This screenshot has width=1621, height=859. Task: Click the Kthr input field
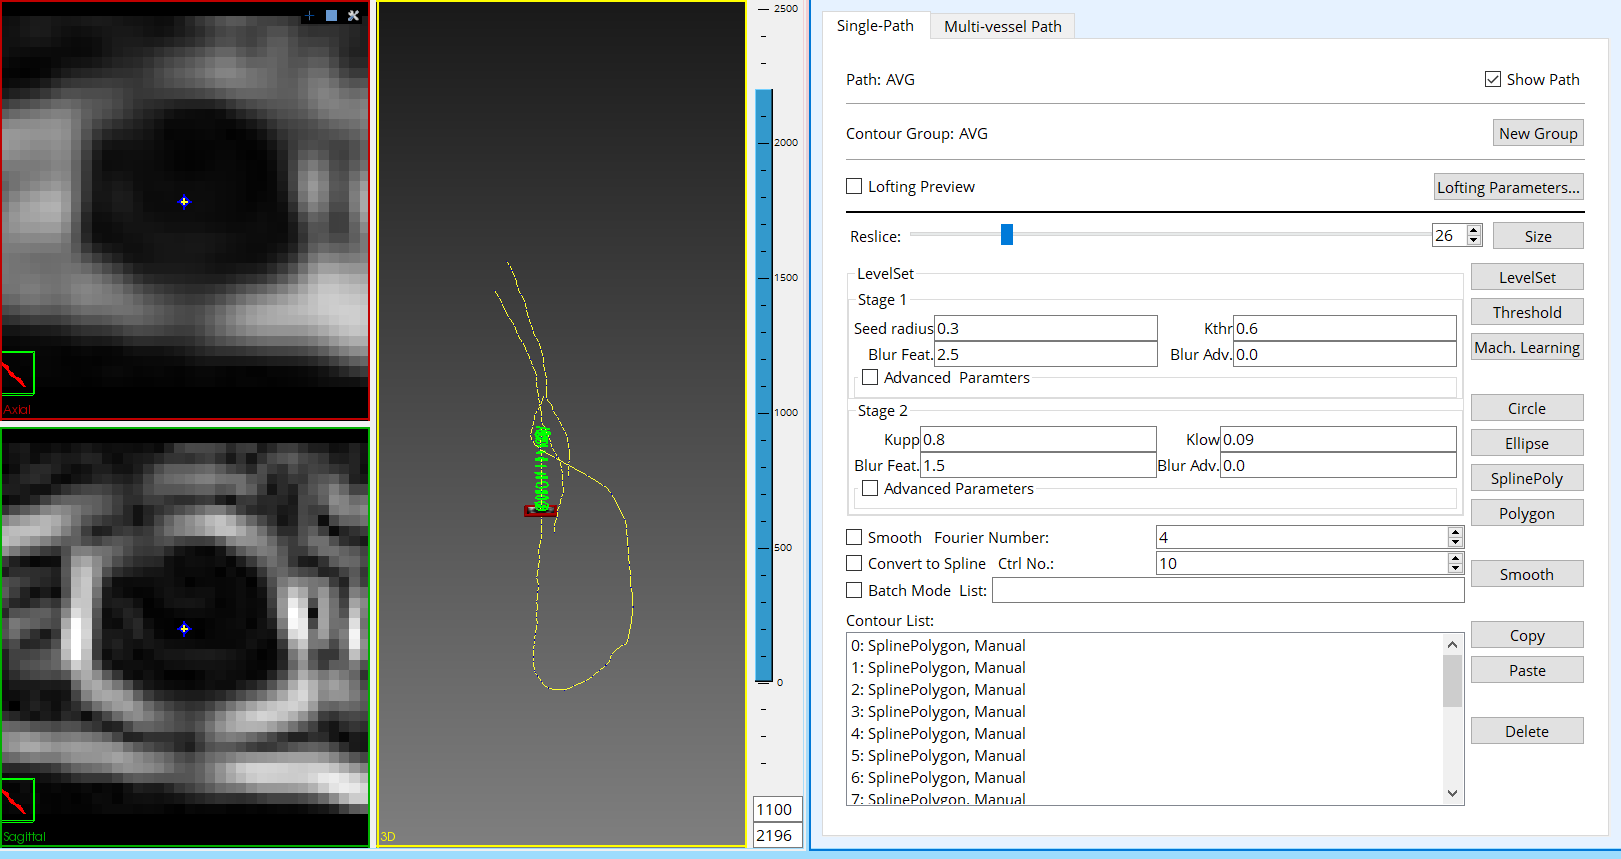click(1344, 328)
